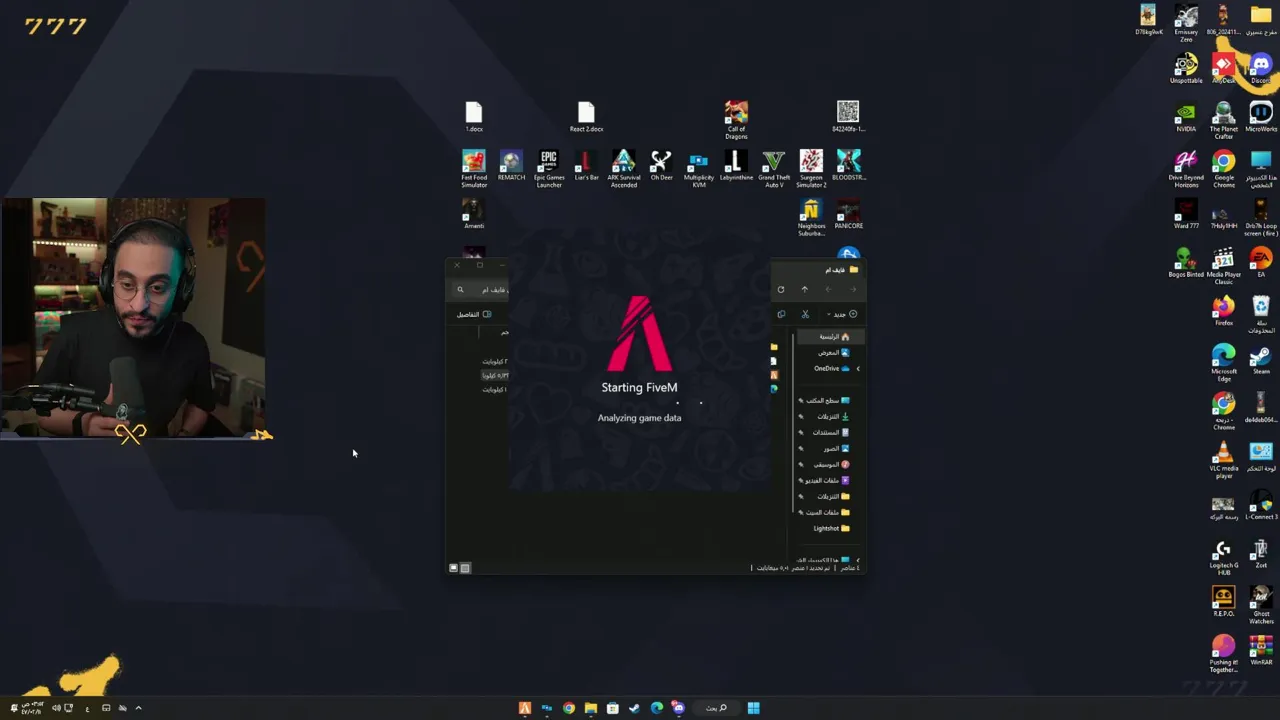Open the New dropdown in Explorer toolbar

(840, 314)
